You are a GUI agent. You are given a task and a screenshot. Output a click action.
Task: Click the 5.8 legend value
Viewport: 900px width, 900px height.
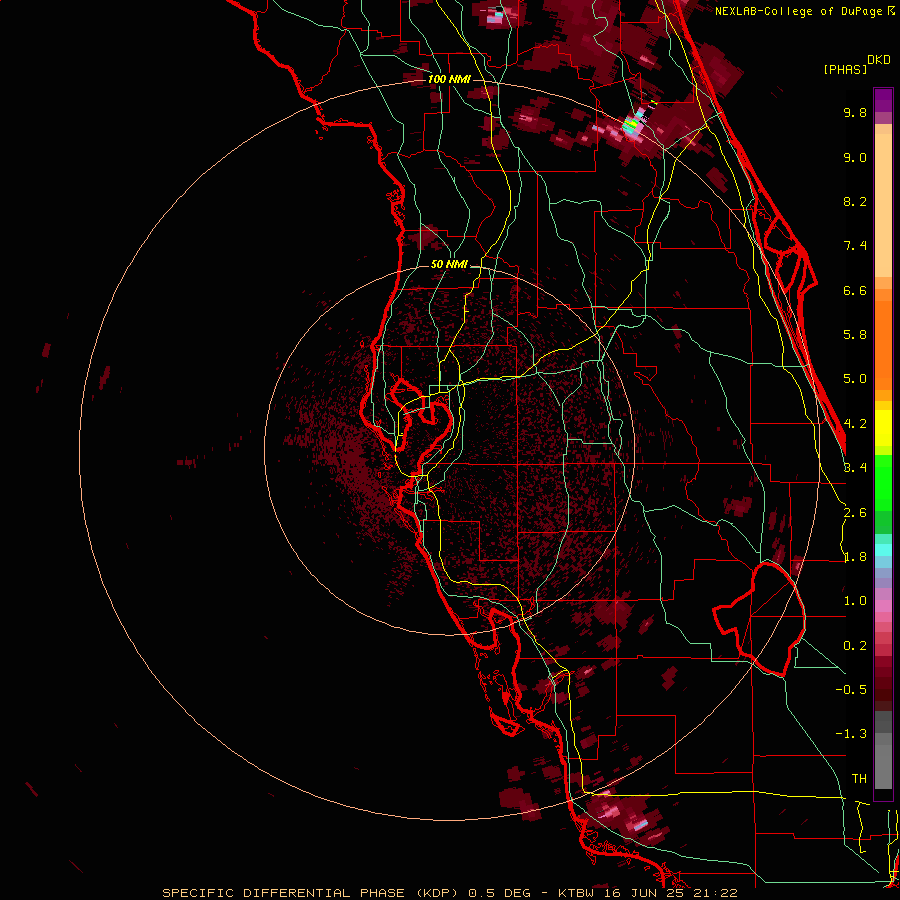(x=855, y=335)
